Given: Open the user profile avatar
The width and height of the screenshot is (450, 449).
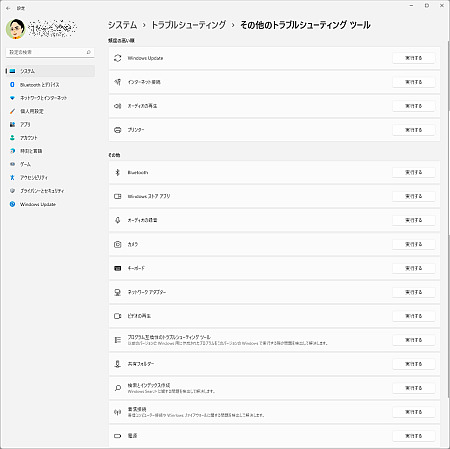Looking at the screenshot, I should click(16, 29).
